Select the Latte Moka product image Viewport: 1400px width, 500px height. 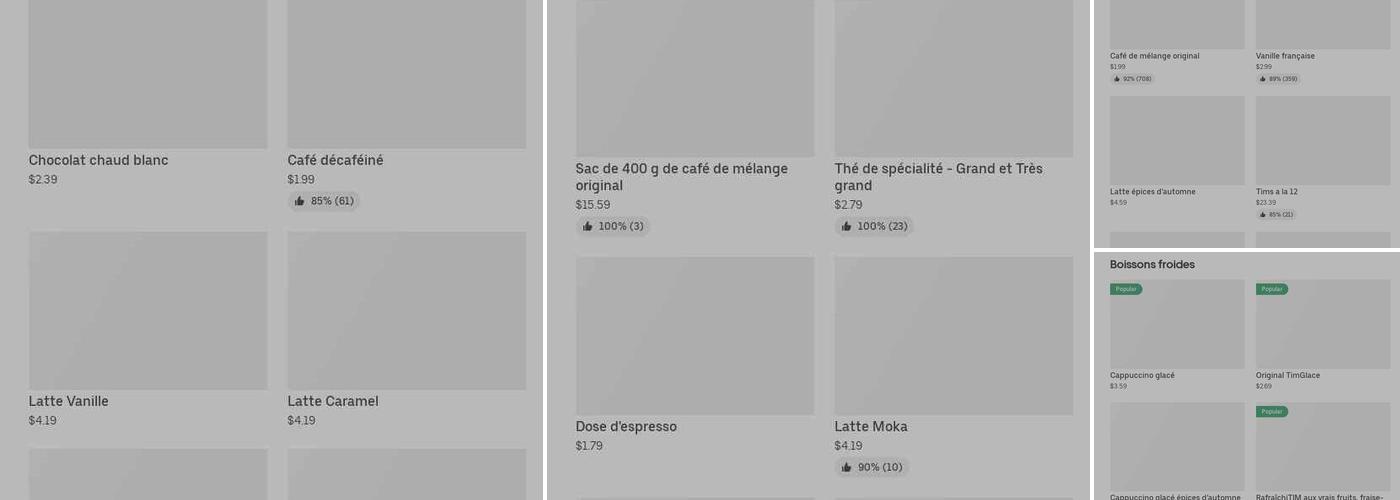click(x=953, y=335)
